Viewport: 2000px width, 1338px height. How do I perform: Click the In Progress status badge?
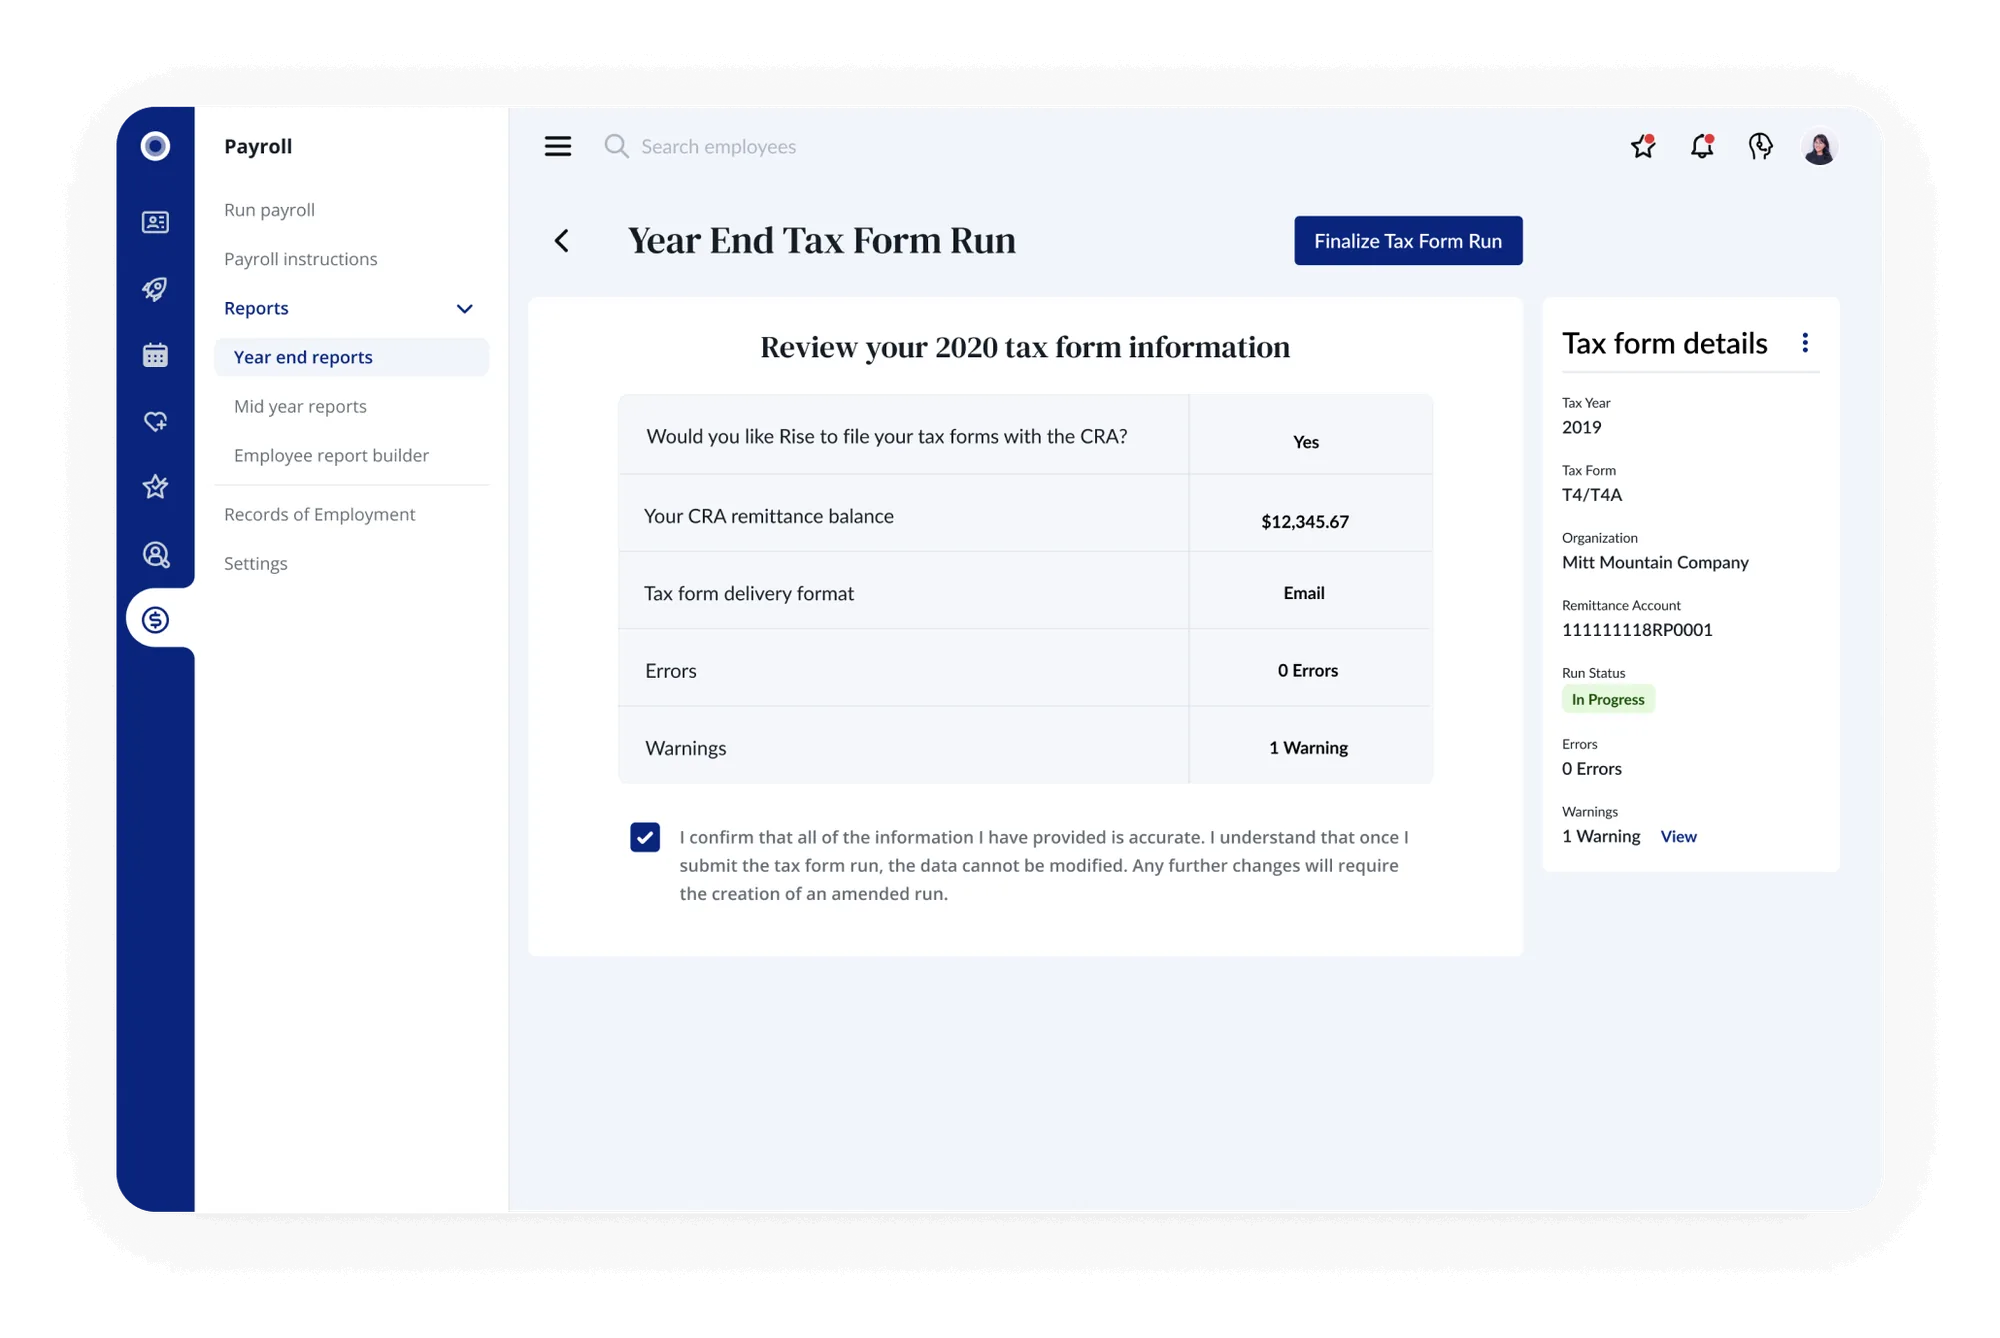(1608, 699)
